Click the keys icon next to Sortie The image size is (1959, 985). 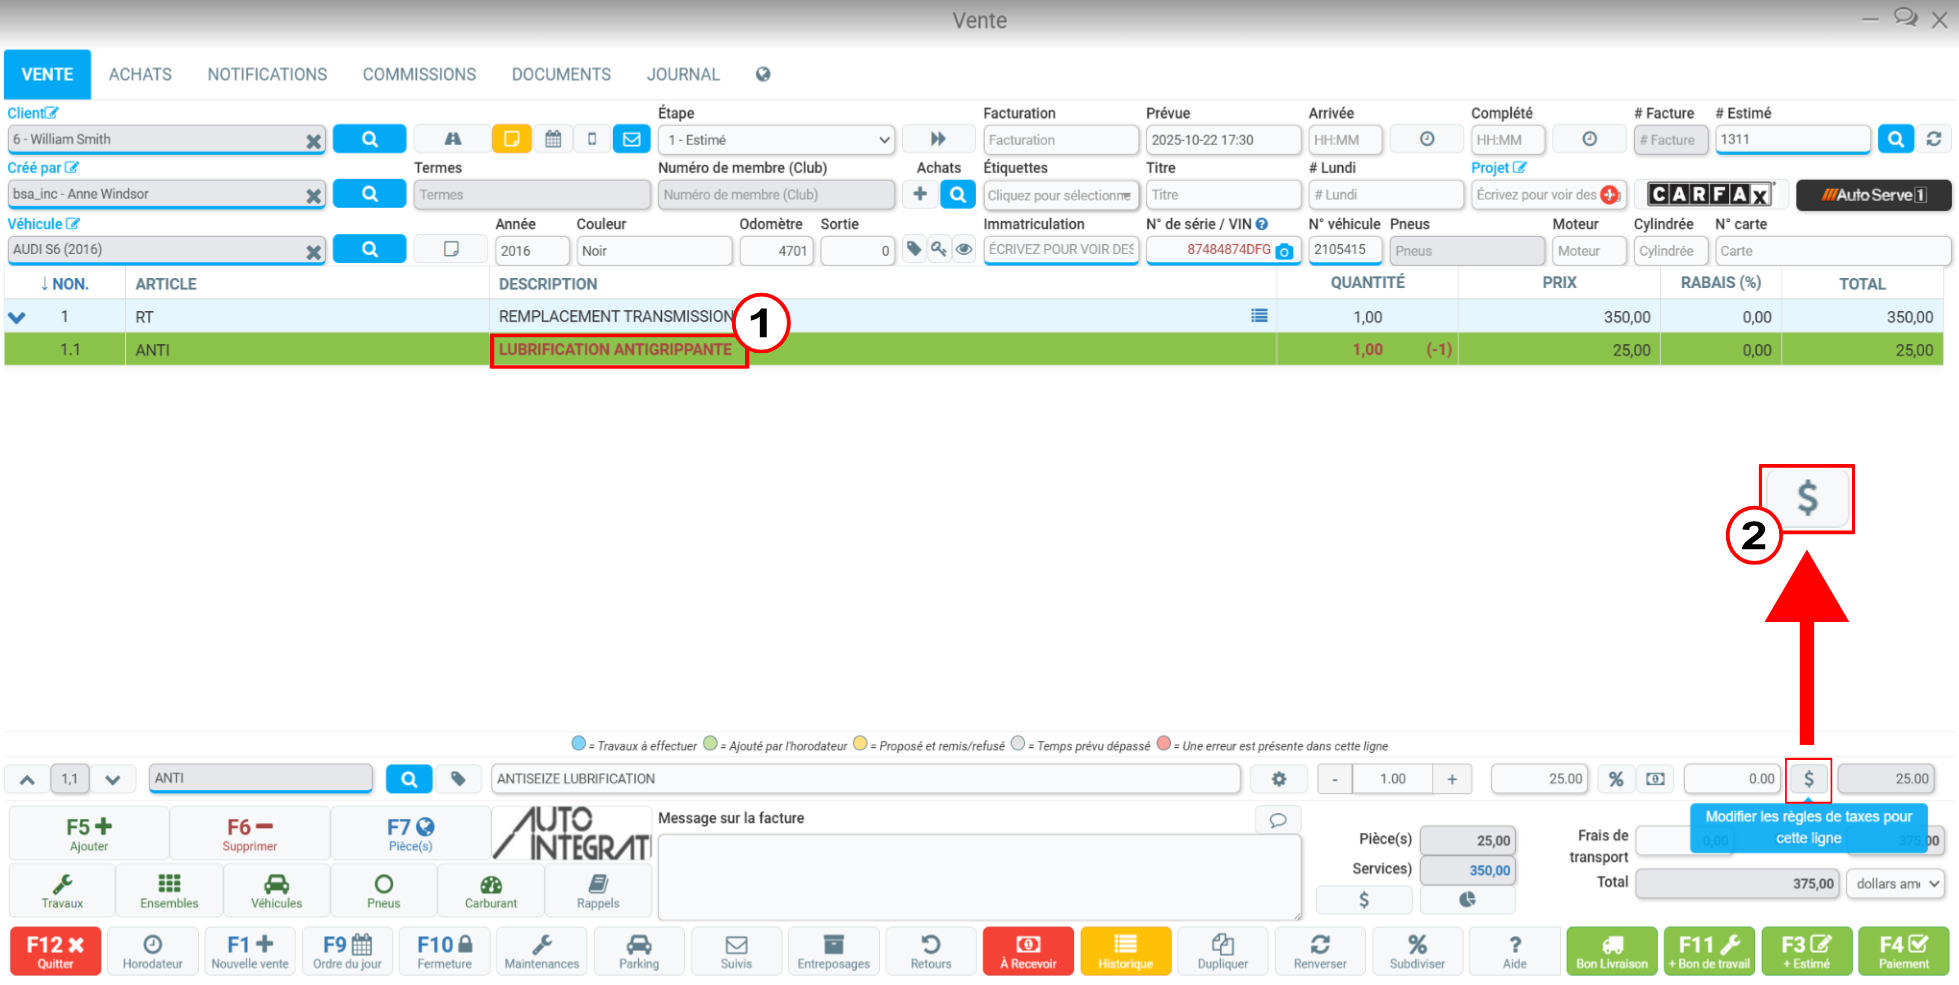(938, 249)
